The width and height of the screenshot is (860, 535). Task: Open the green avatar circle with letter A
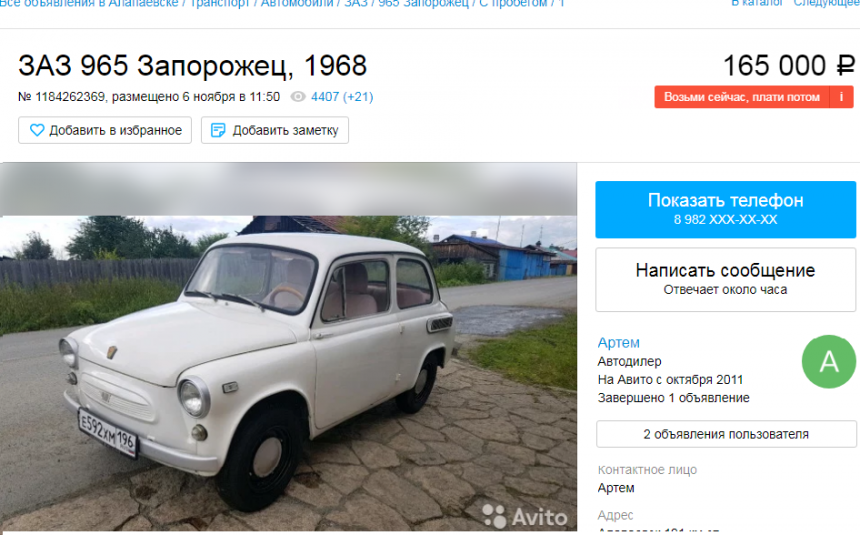(829, 362)
